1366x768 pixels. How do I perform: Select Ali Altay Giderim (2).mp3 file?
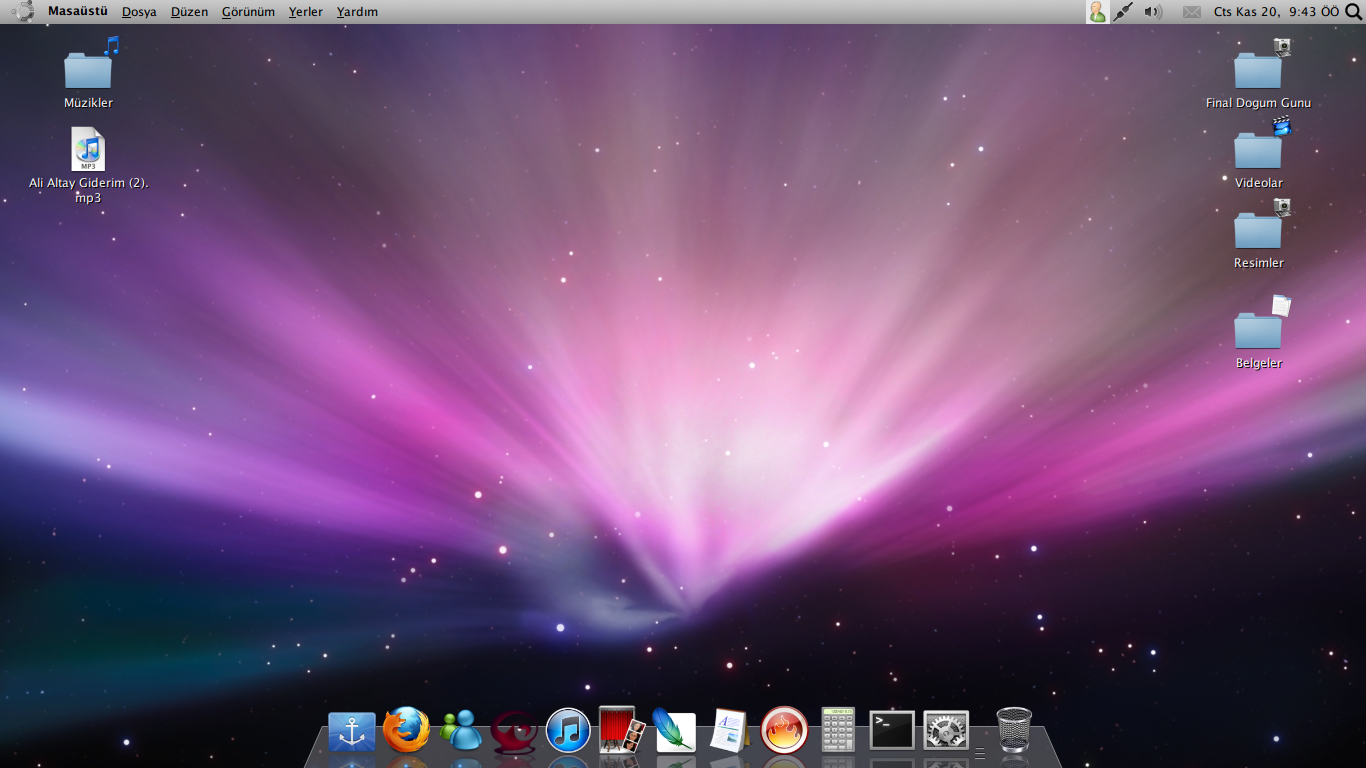pos(88,166)
